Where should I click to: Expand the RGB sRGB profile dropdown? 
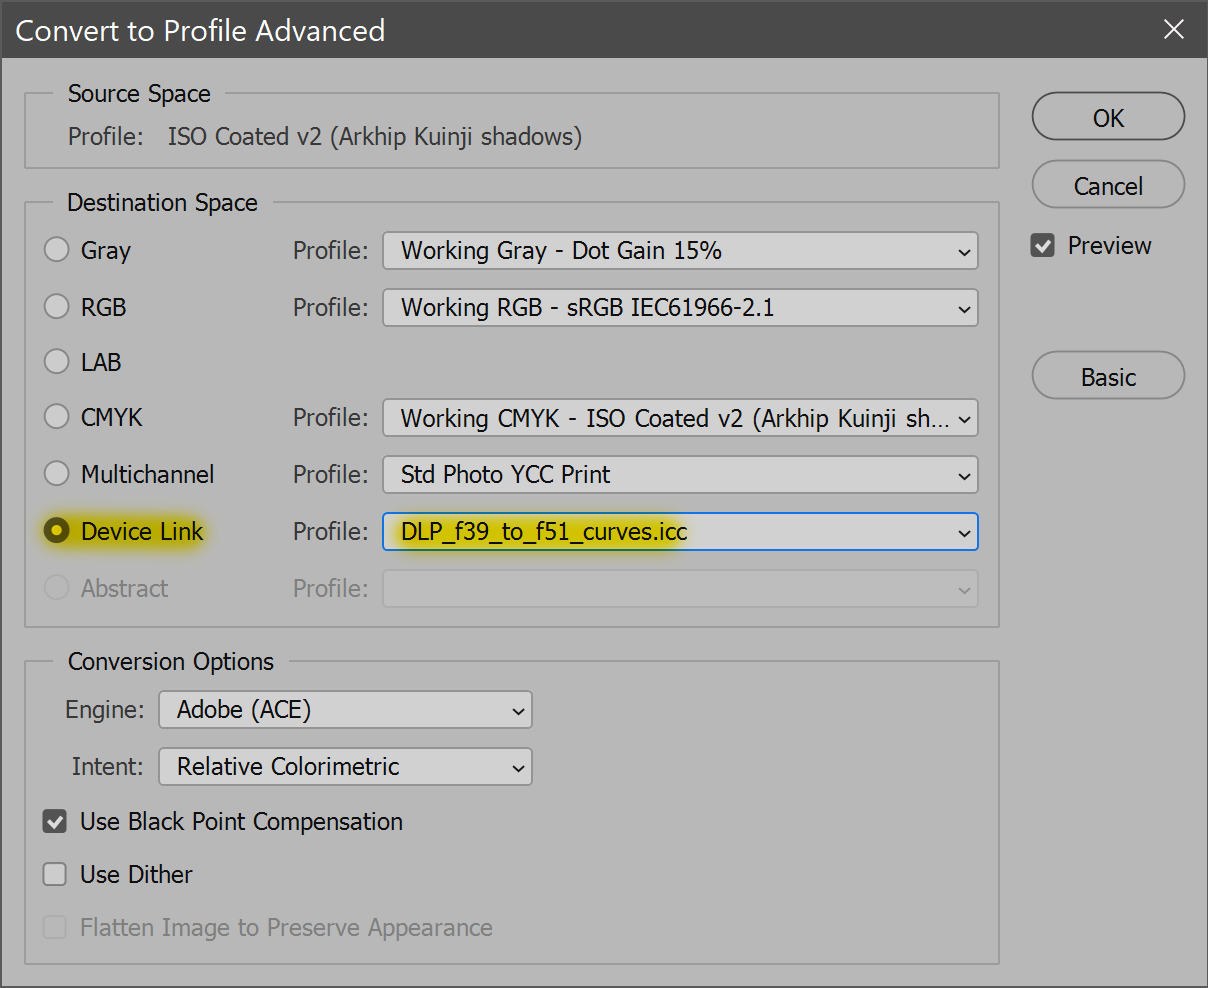pos(680,308)
